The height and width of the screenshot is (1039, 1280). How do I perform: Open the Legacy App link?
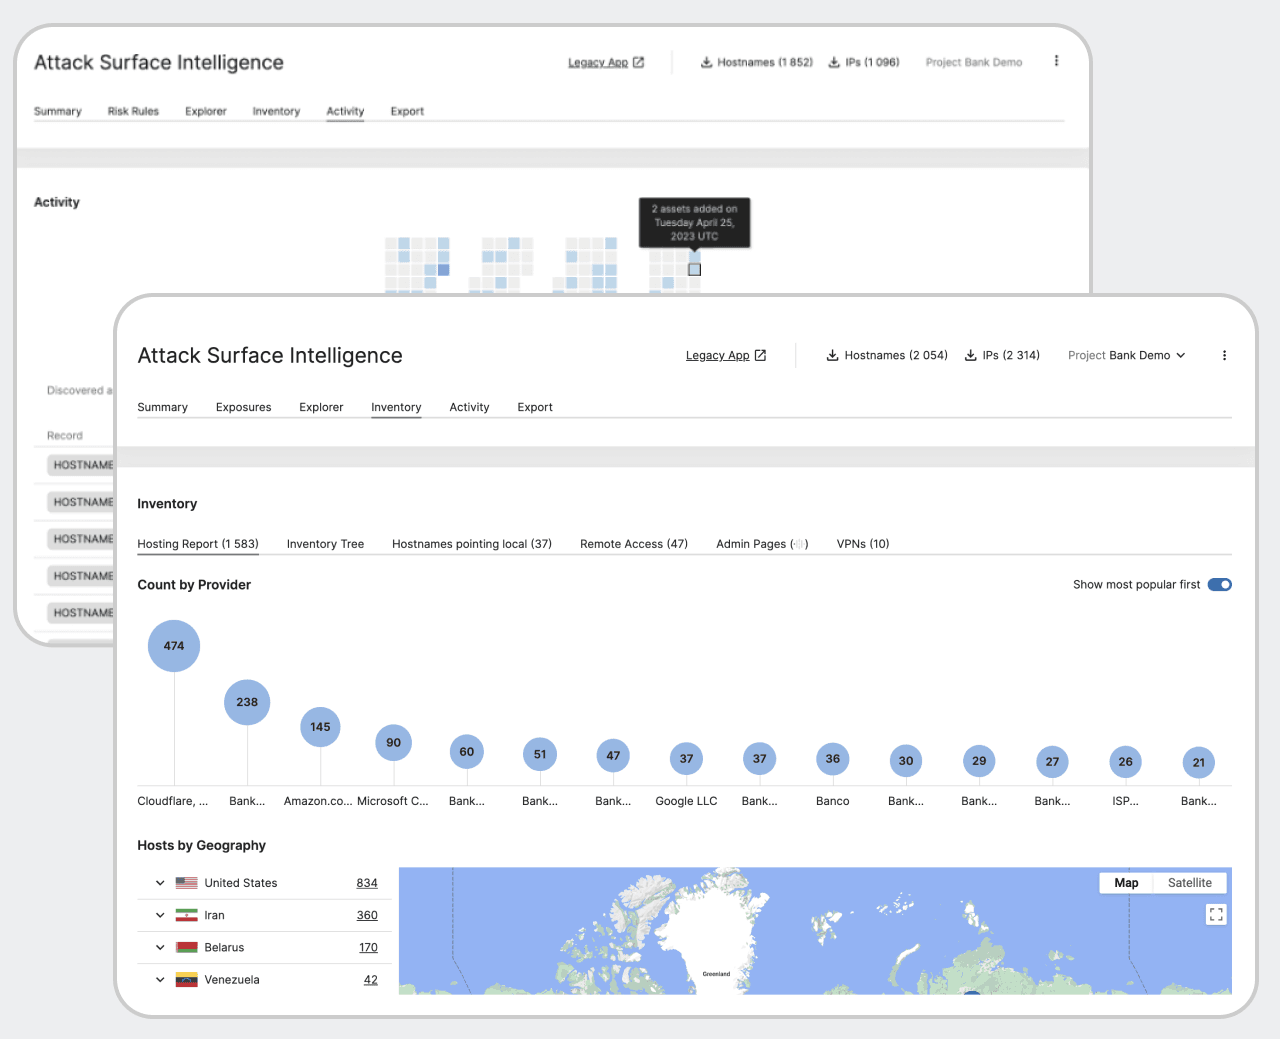tap(717, 354)
